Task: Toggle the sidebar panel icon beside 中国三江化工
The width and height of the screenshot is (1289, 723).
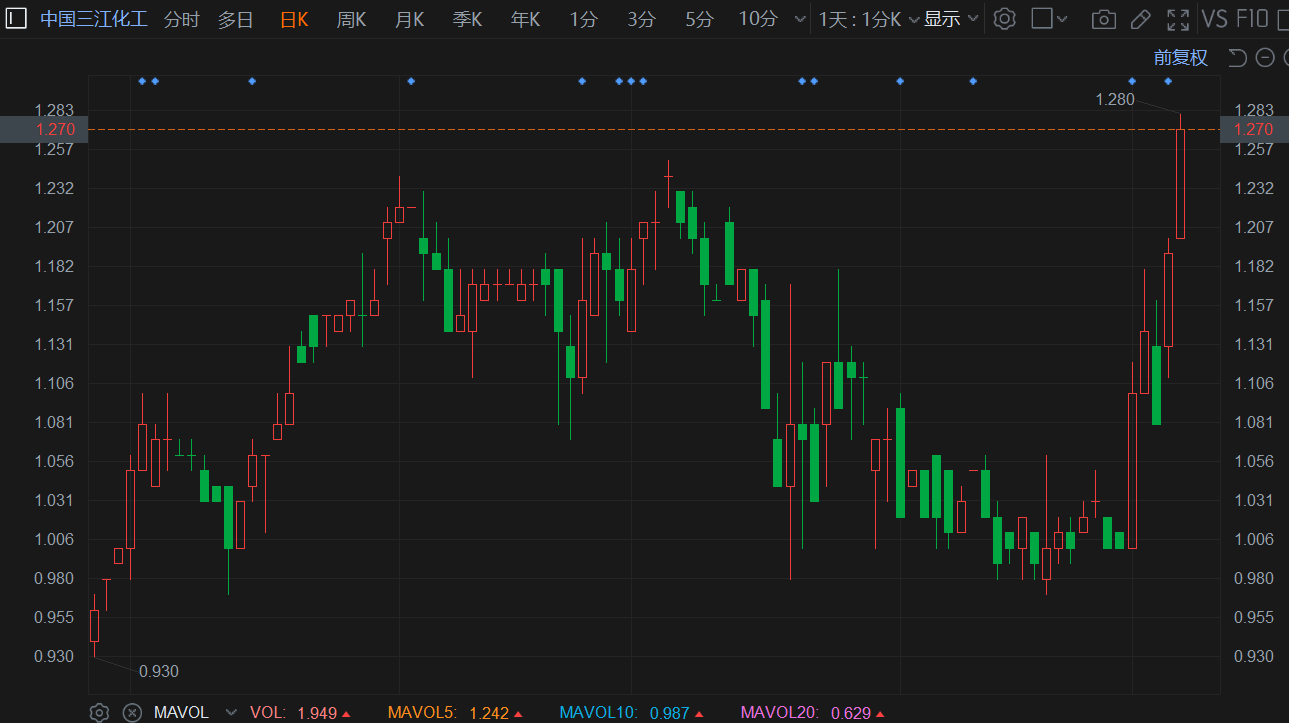Action: 17,18
